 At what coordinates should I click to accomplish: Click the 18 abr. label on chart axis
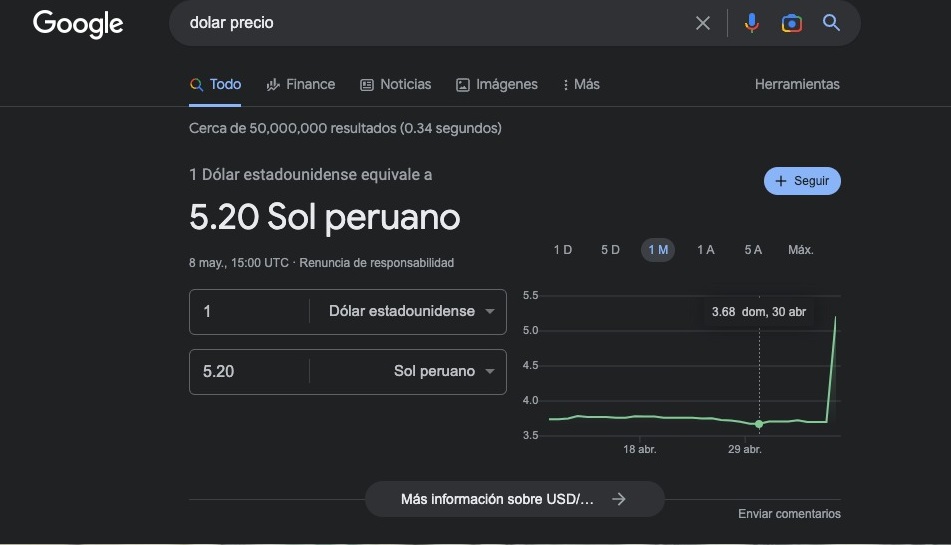pyautogui.click(x=639, y=449)
